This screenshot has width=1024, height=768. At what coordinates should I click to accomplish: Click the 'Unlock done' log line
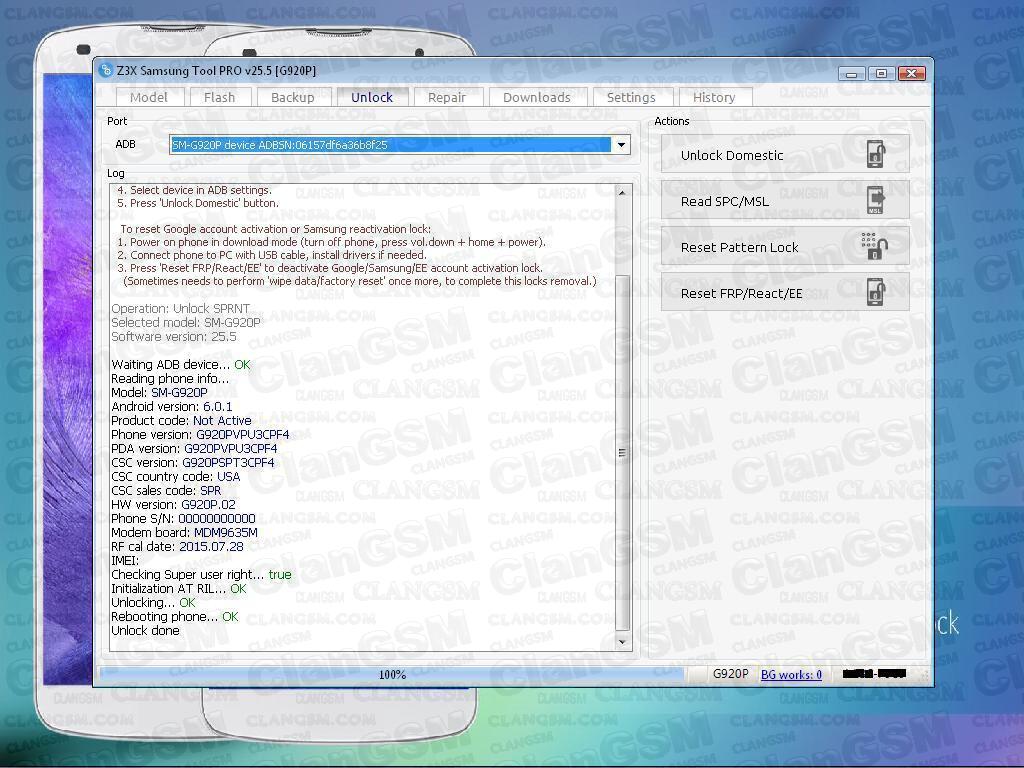click(145, 631)
